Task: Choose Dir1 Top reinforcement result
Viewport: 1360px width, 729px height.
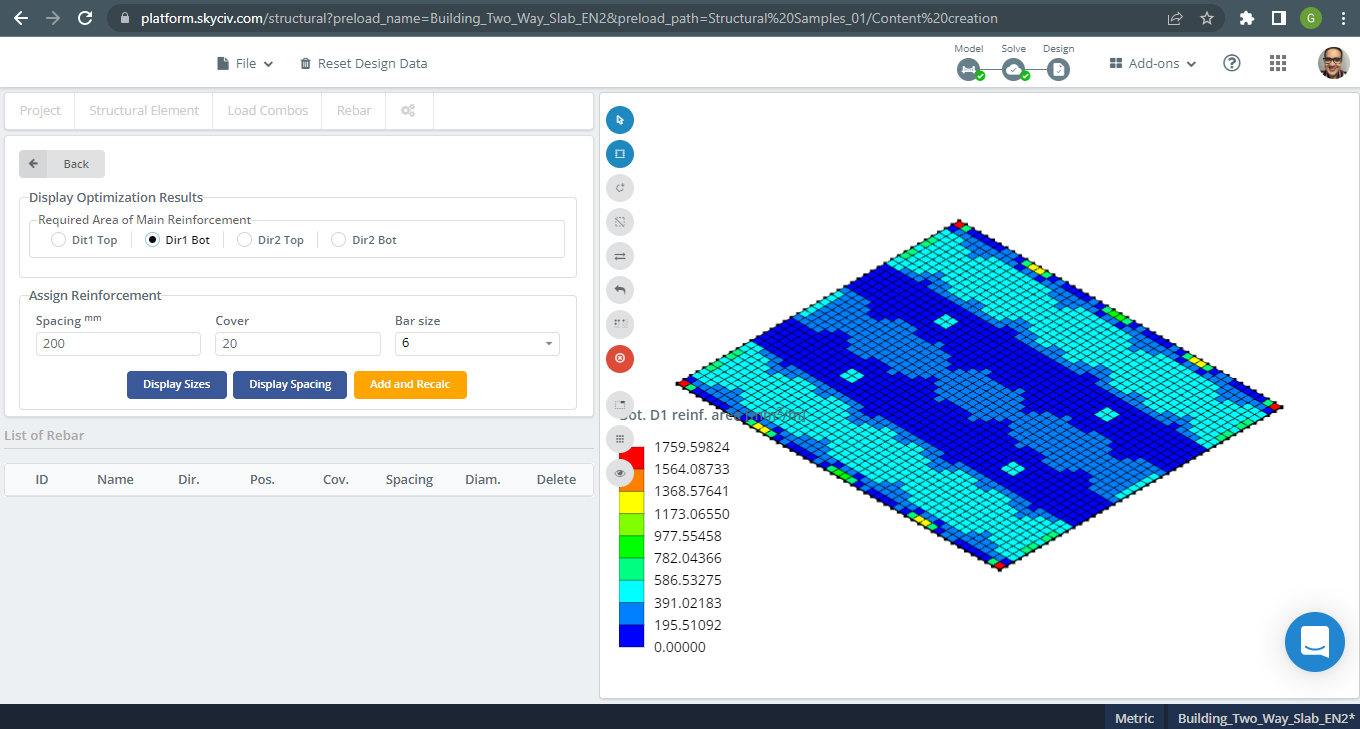Action: click(58, 239)
